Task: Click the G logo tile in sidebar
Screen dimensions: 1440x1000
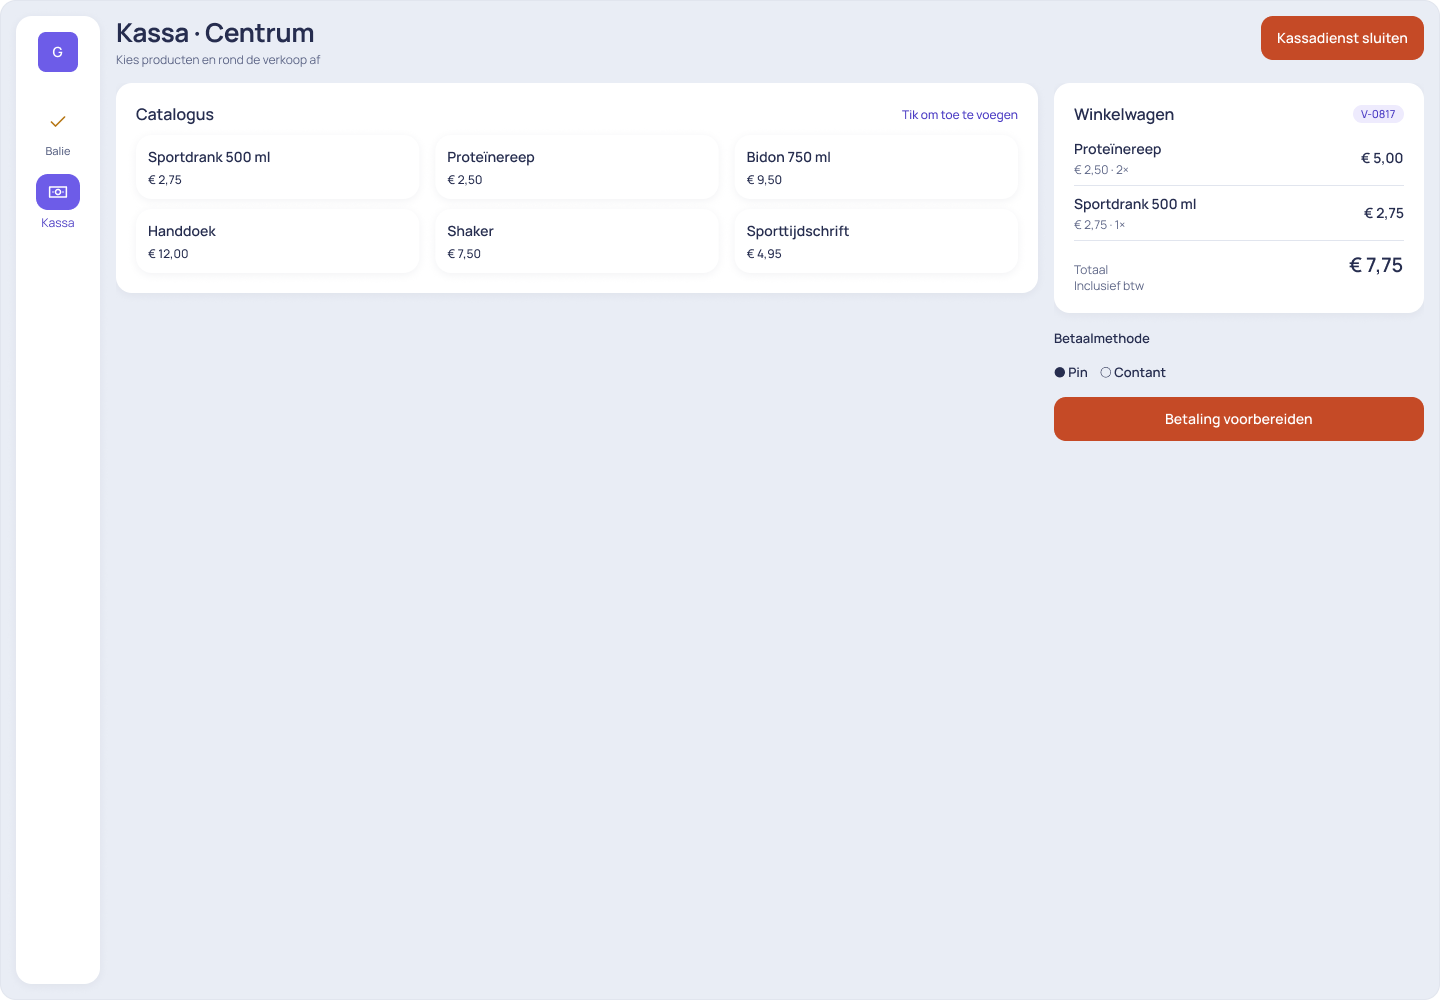Action: pyautogui.click(x=58, y=52)
